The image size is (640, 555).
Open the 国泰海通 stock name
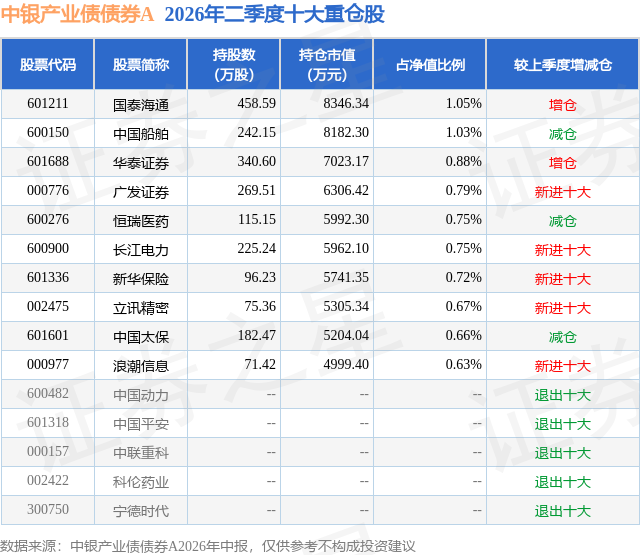point(141,105)
